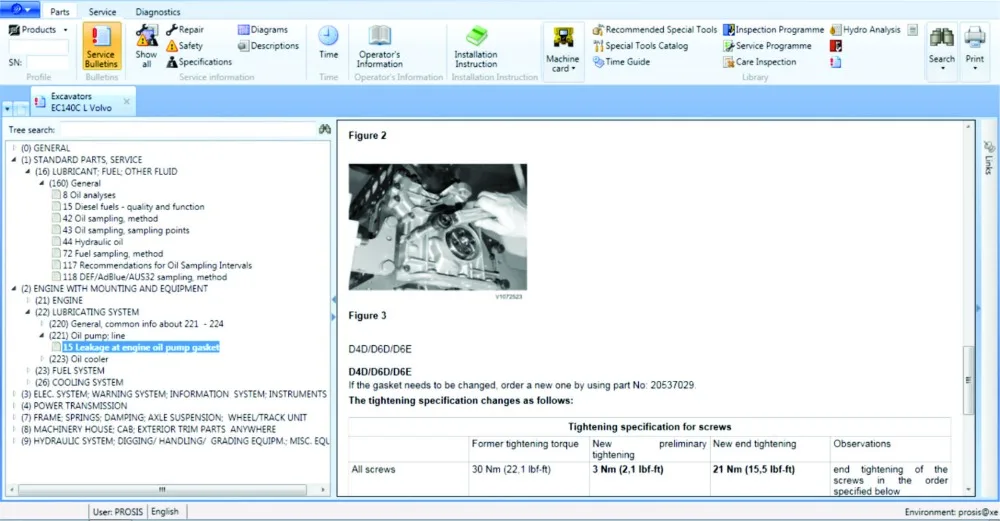Collapse (22) LUBRICATING SYSTEM node
The image size is (1000, 521).
[27, 312]
